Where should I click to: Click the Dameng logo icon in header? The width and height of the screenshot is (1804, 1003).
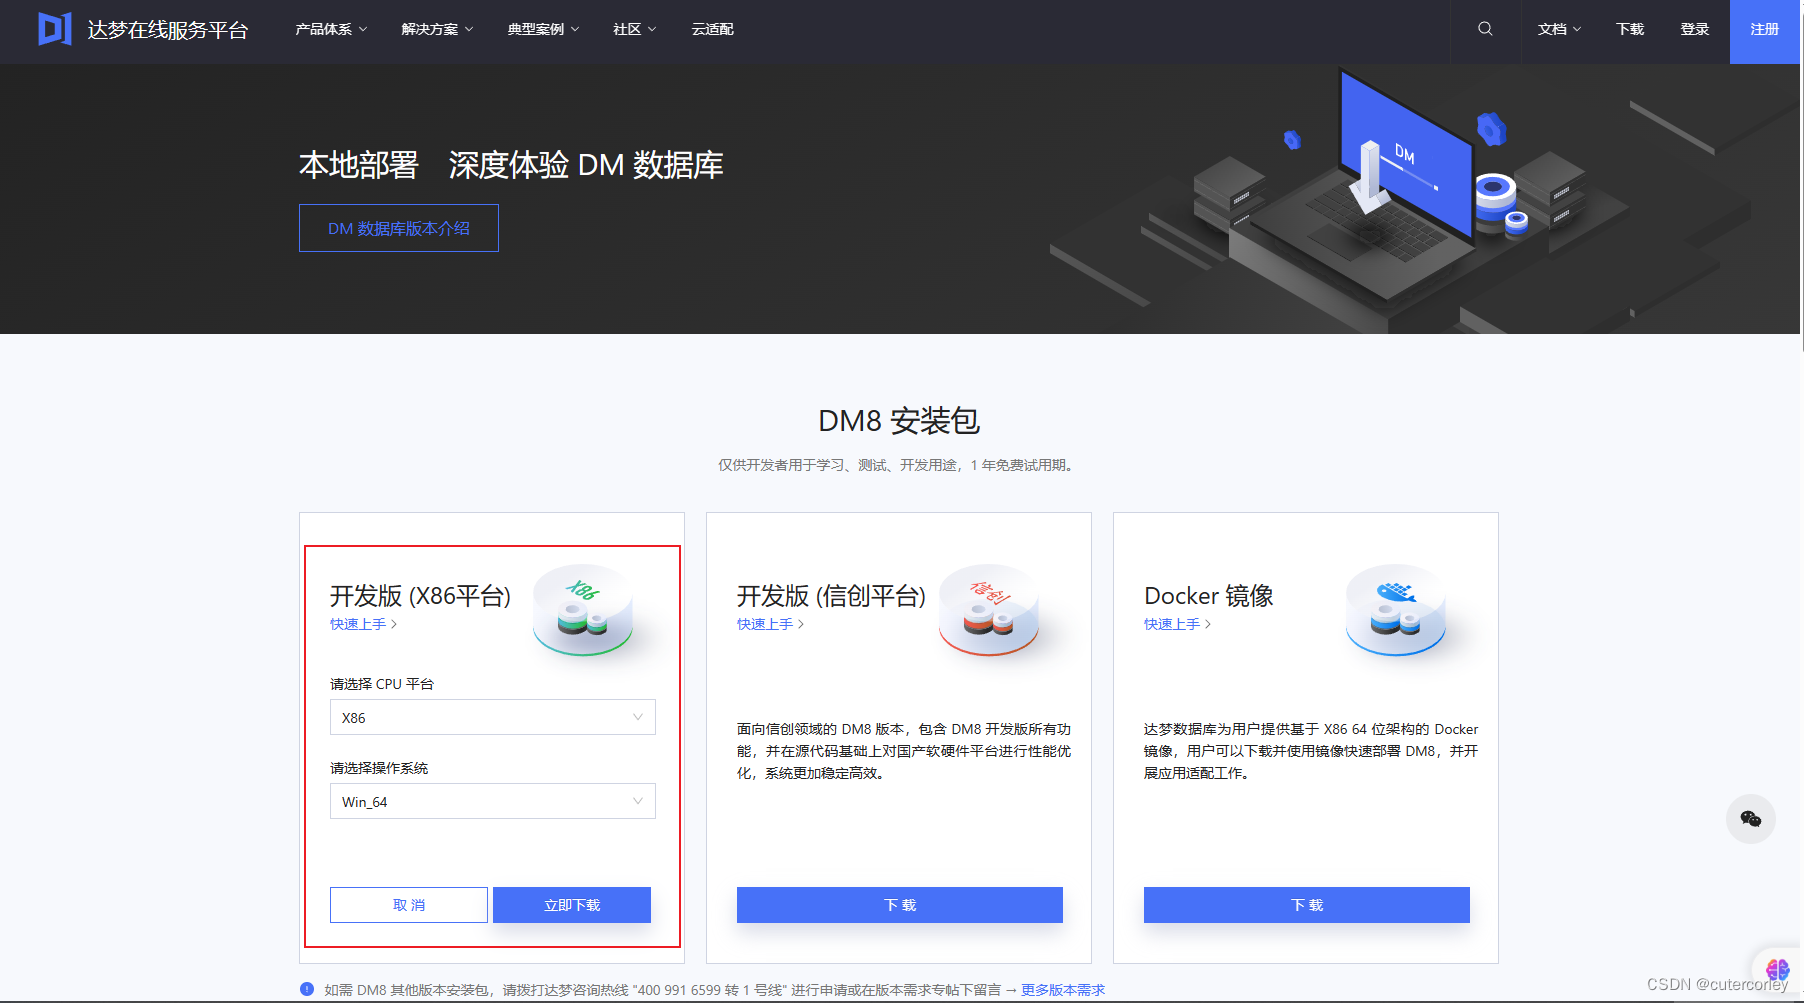click(54, 29)
